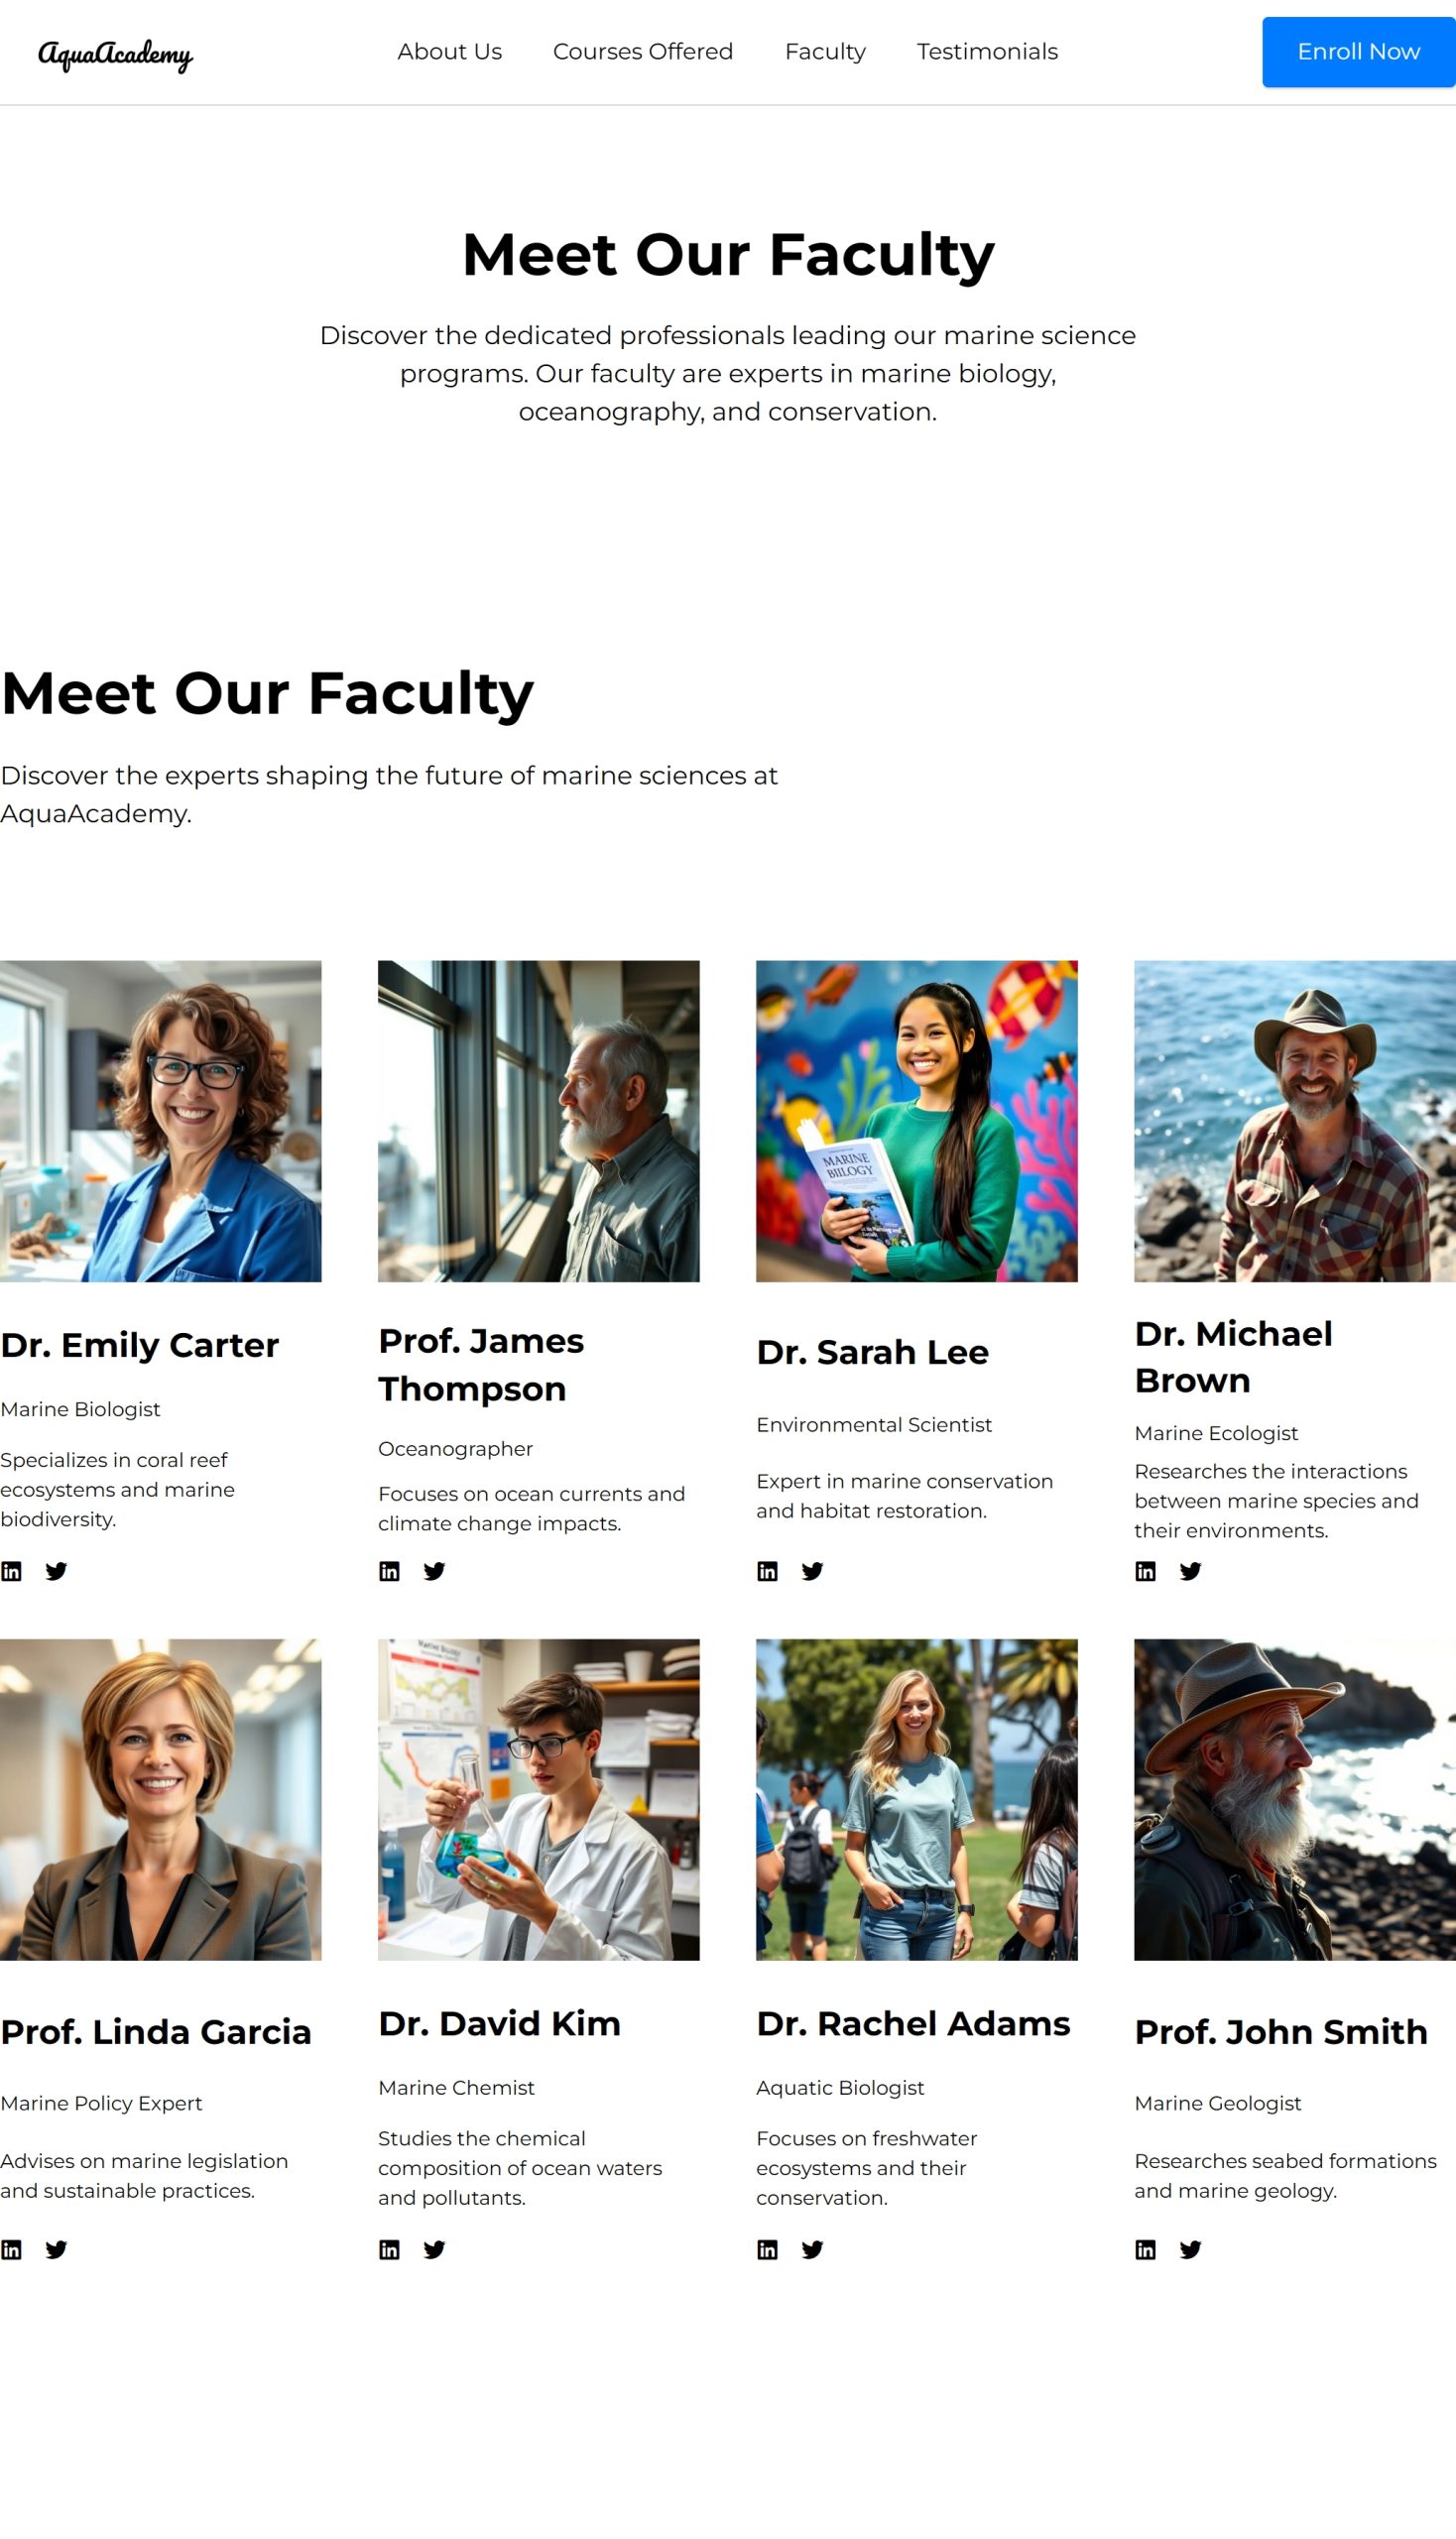Visit Prof. James Thompson's Twitter profile icon

(434, 1571)
